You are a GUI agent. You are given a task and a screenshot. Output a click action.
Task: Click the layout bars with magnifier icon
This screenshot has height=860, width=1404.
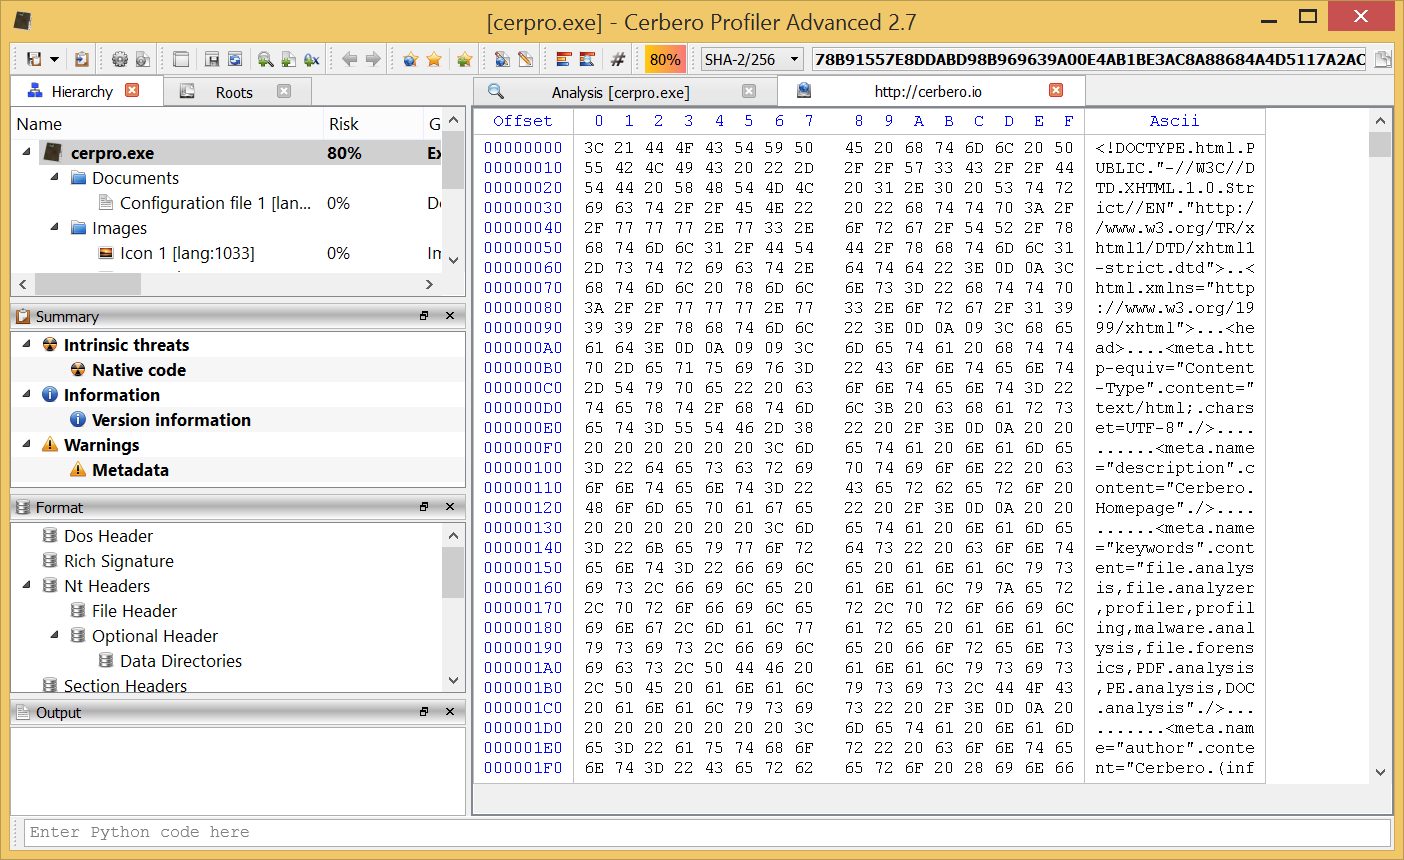tap(587, 59)
